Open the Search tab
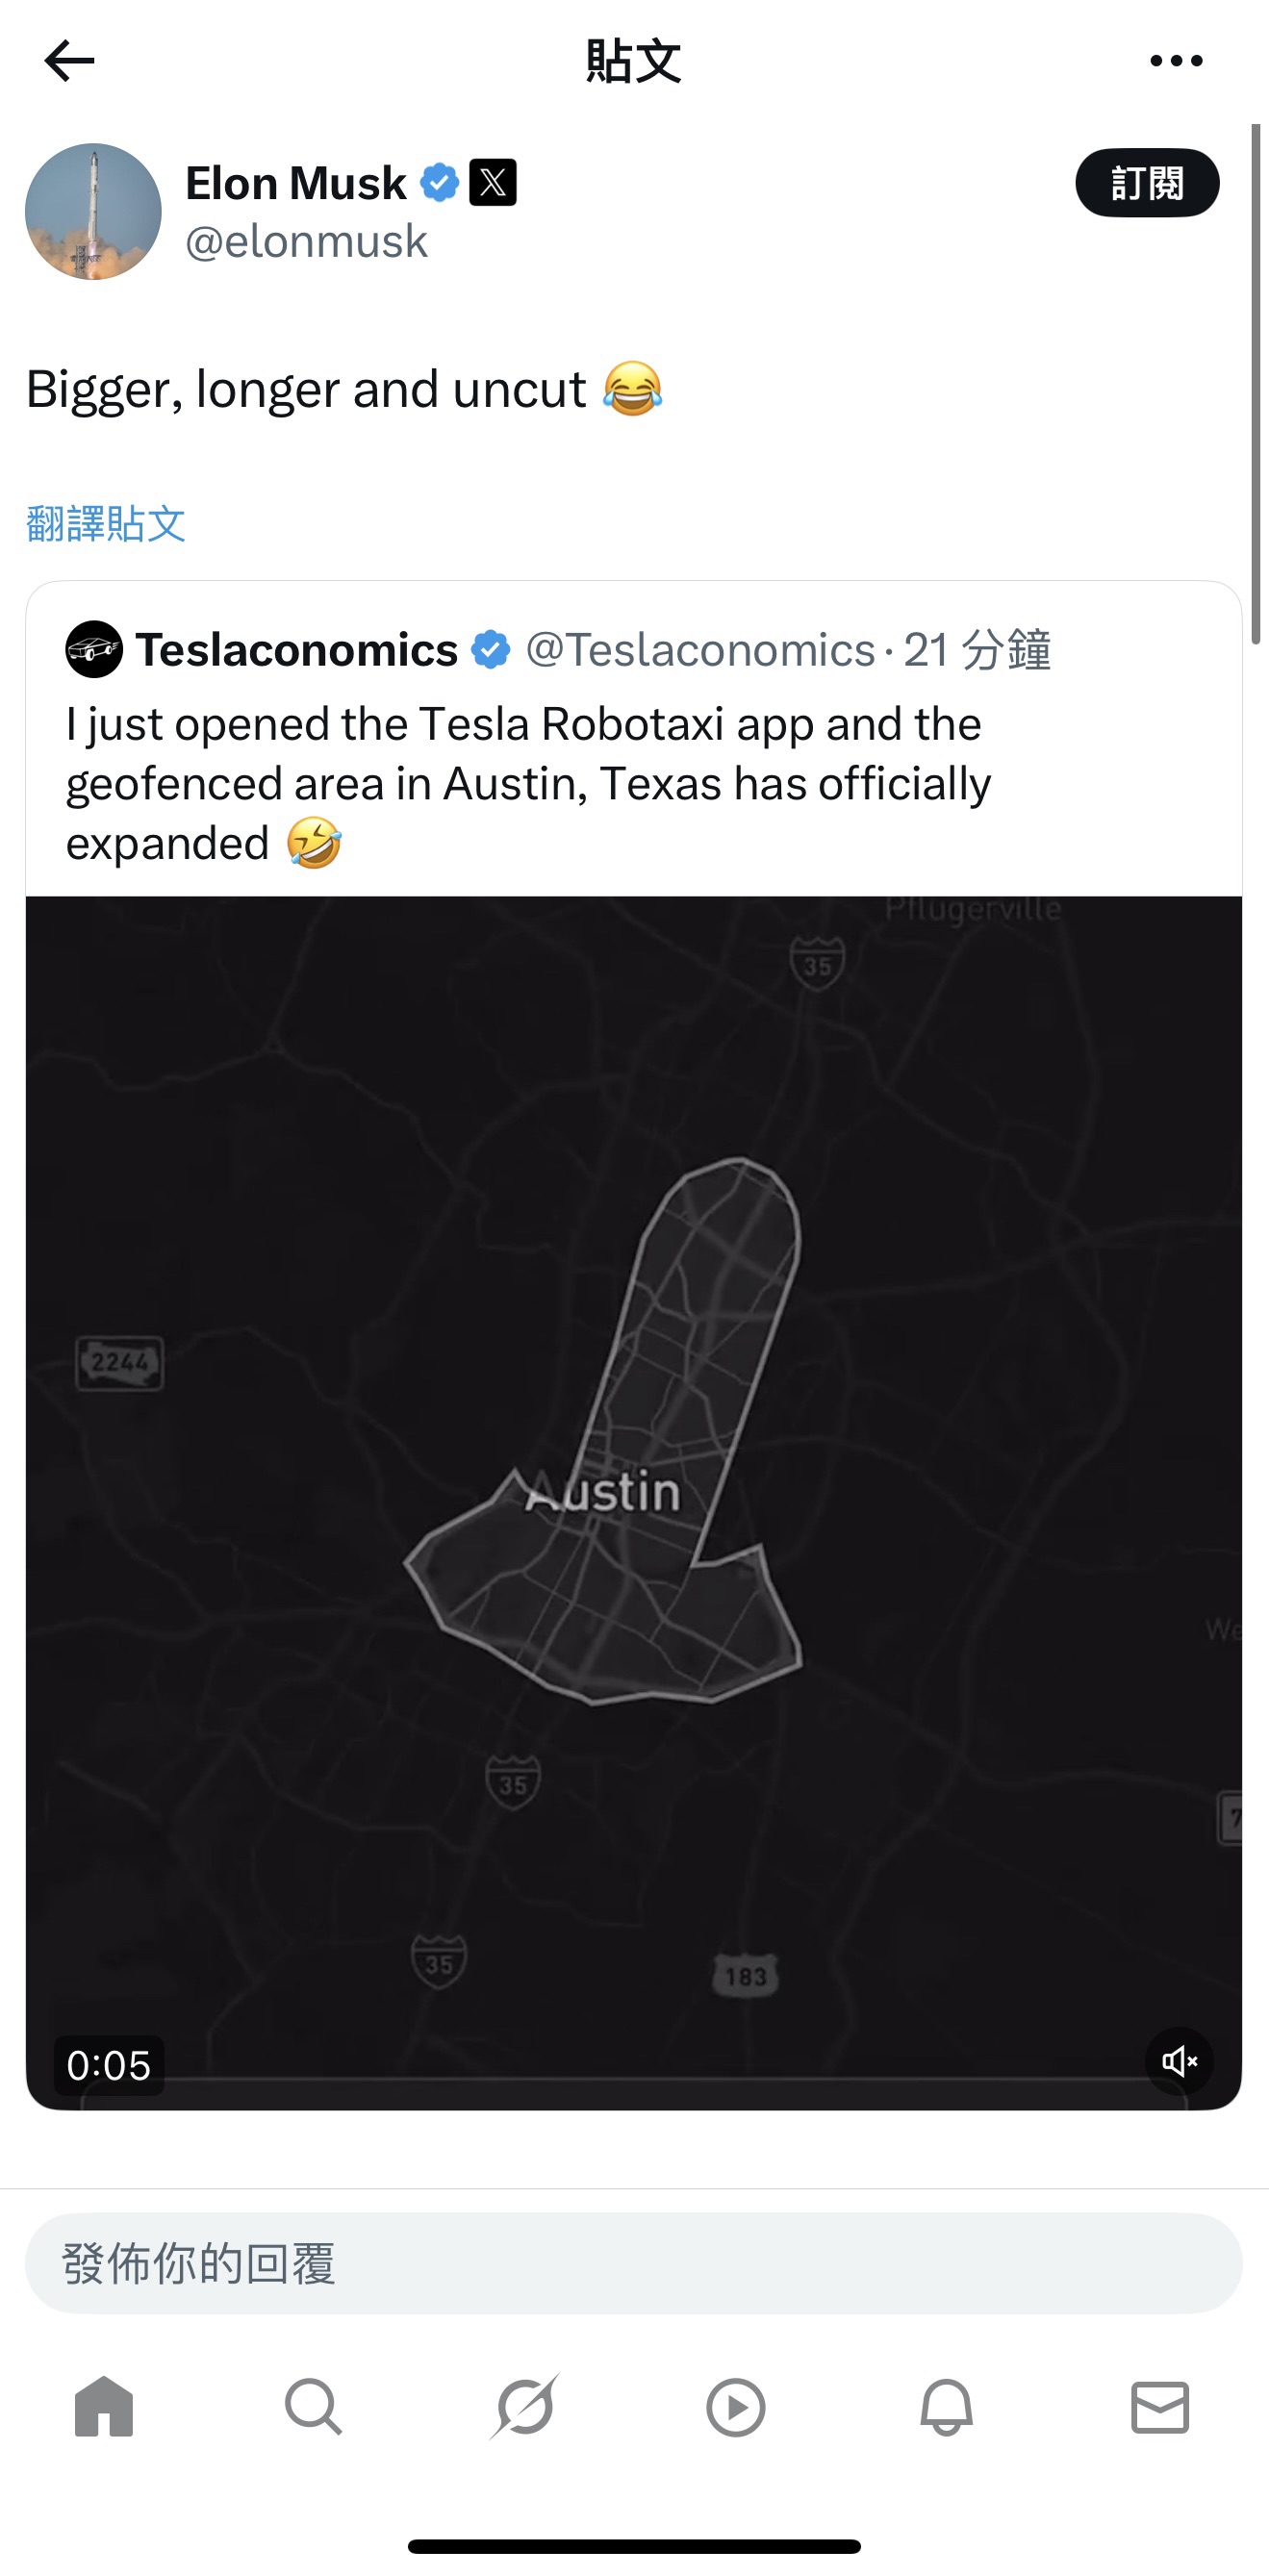The width and height of the screenshot is (1269, 2576). tap(314, 2406)
